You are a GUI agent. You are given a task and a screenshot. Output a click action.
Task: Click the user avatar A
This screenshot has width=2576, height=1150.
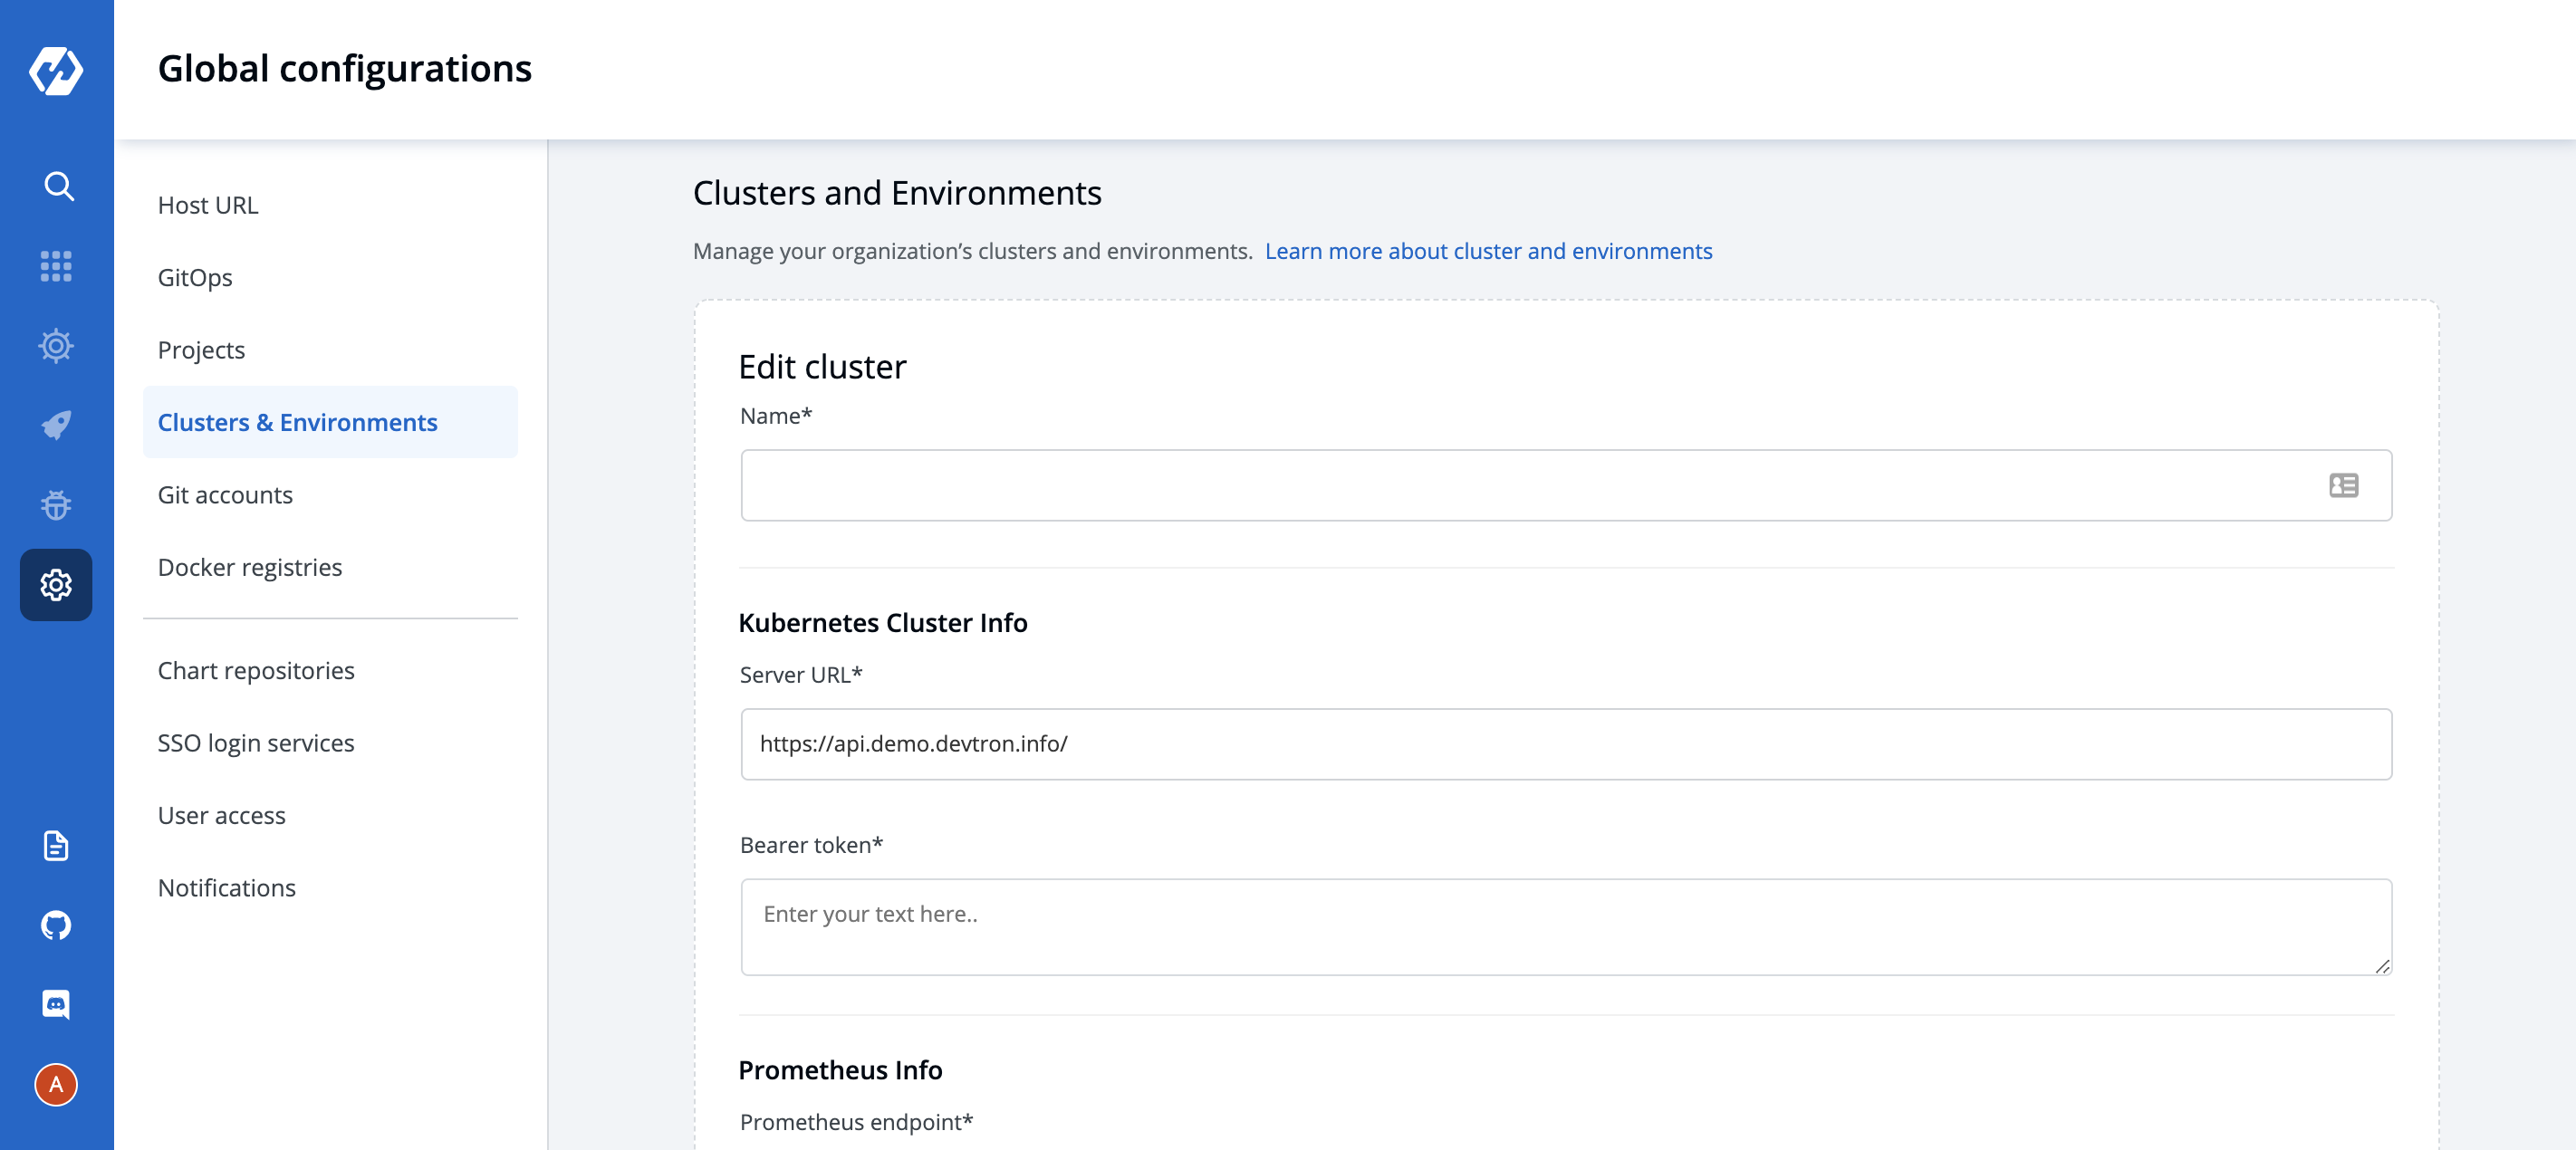tap(56, 1085)
